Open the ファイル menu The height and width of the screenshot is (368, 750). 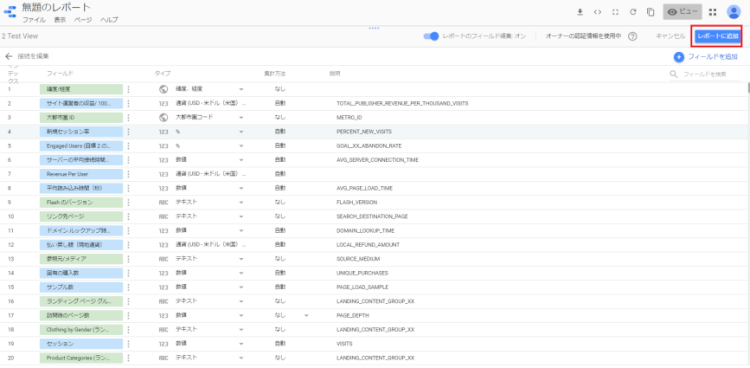34,20
